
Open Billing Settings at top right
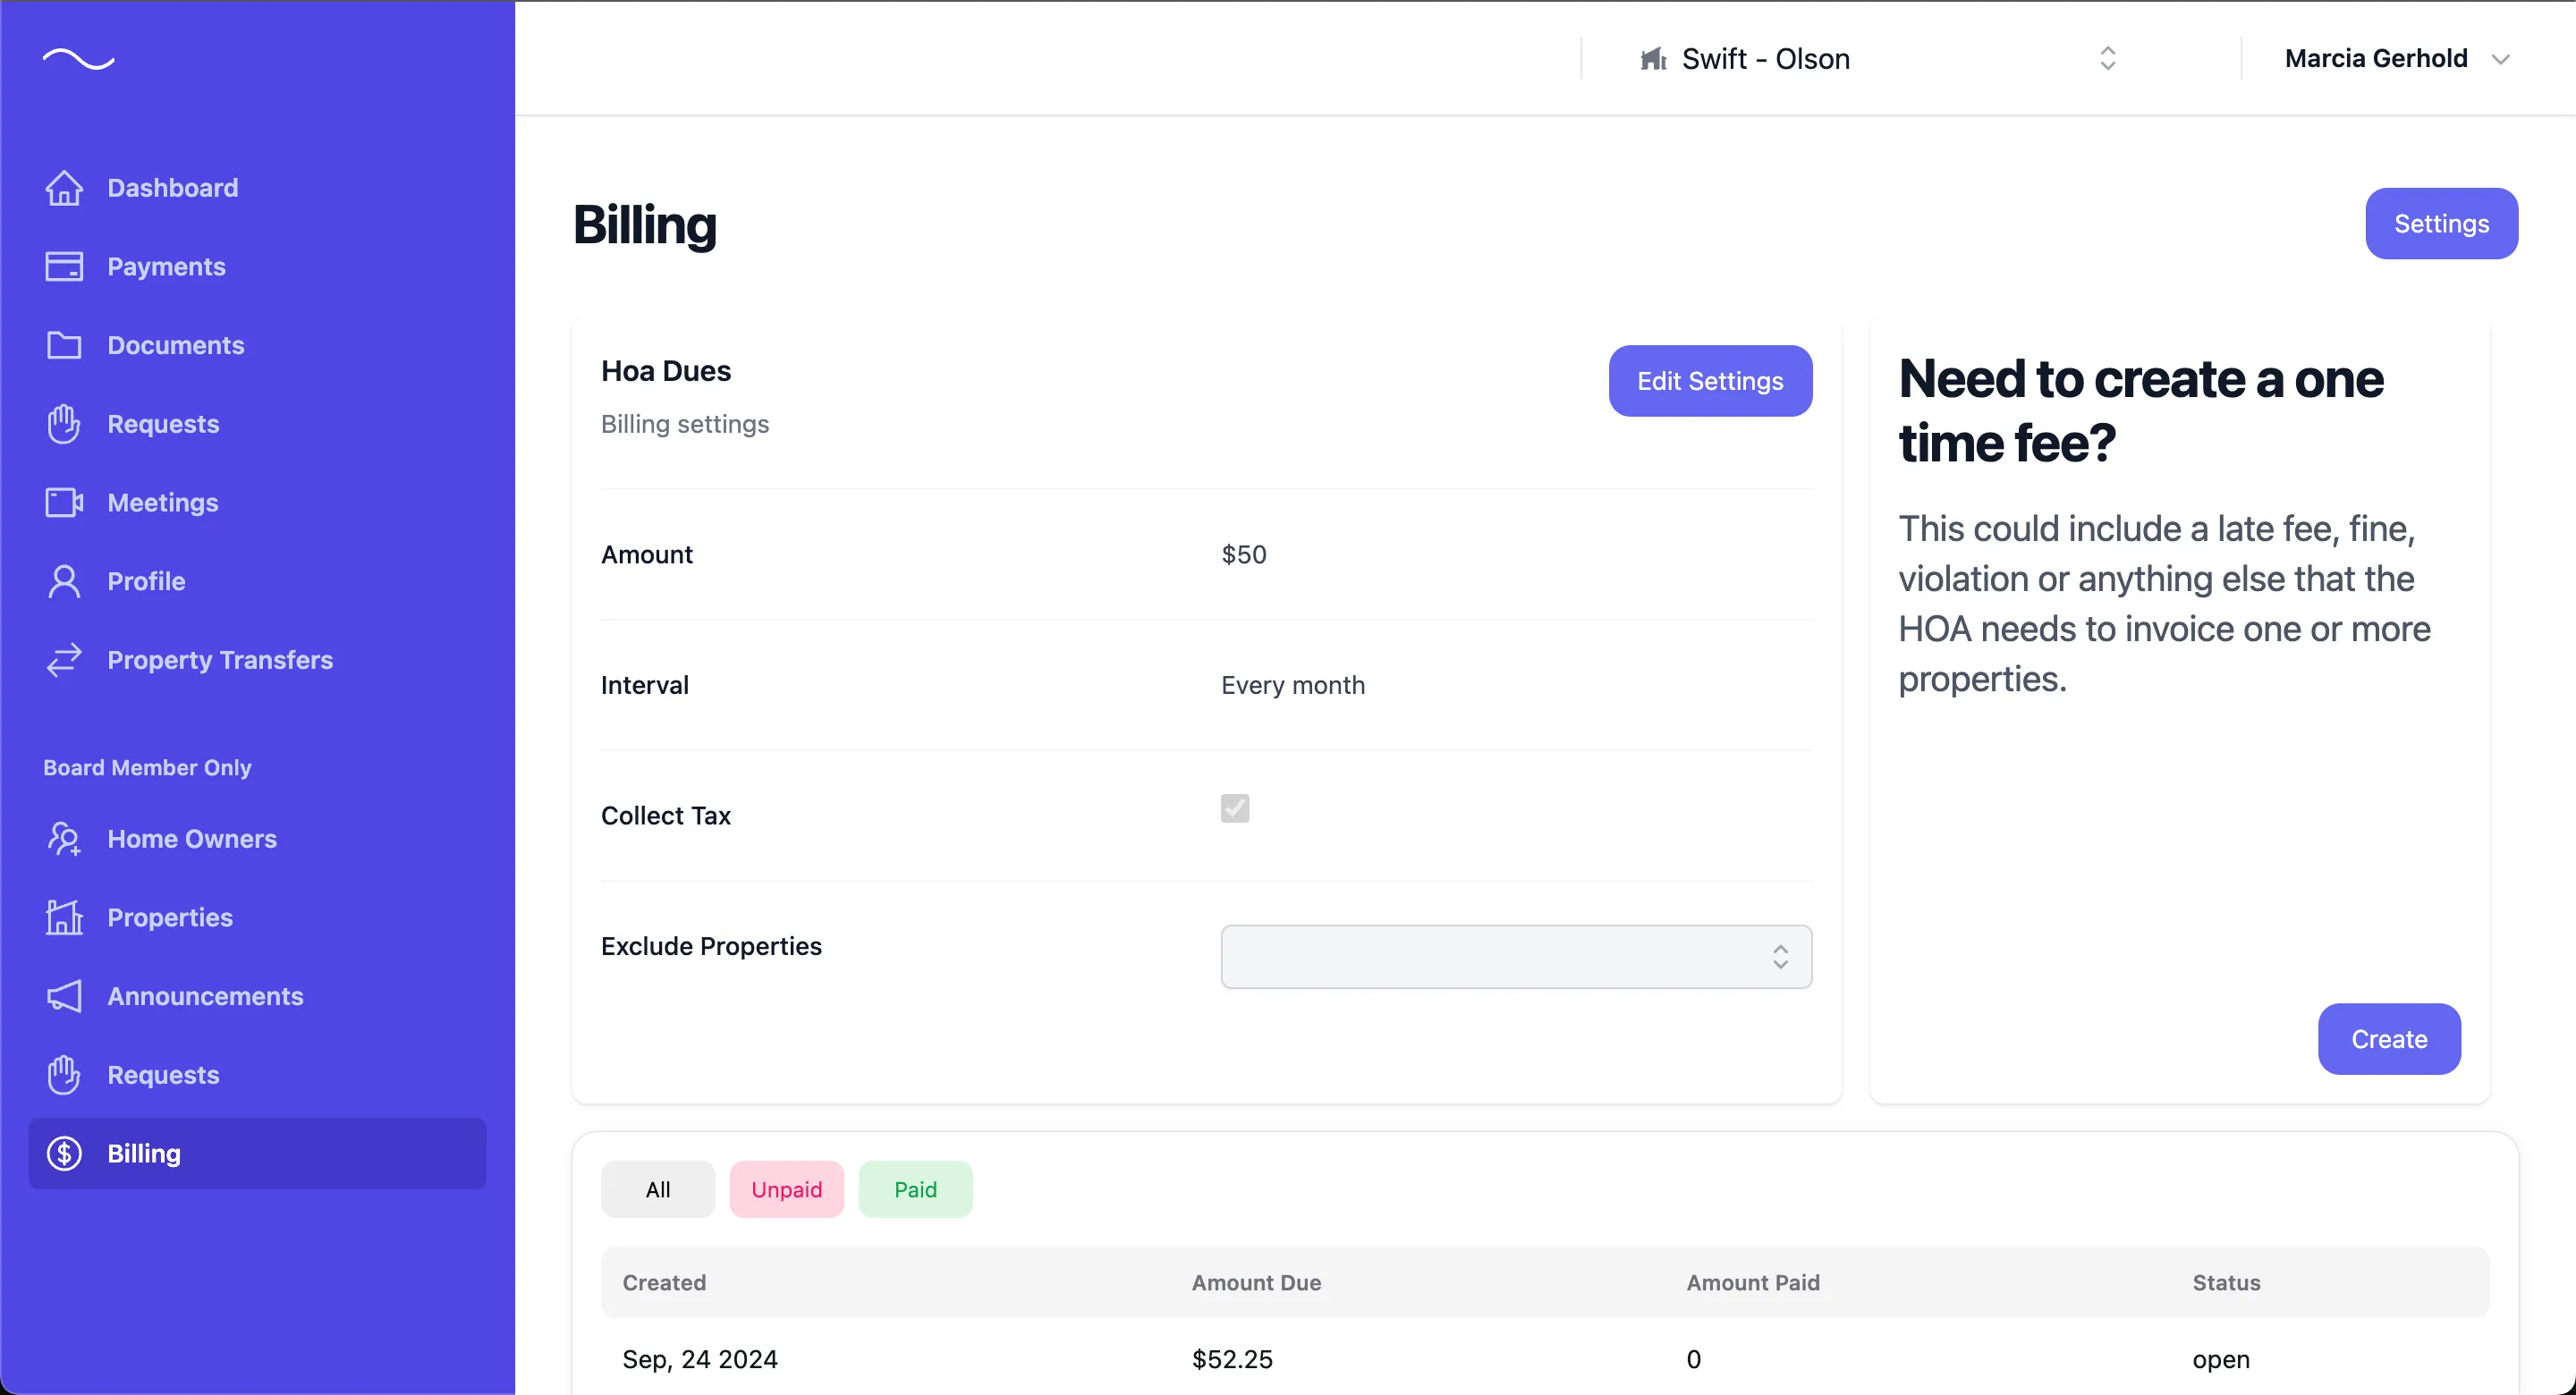coord(2441,223)
